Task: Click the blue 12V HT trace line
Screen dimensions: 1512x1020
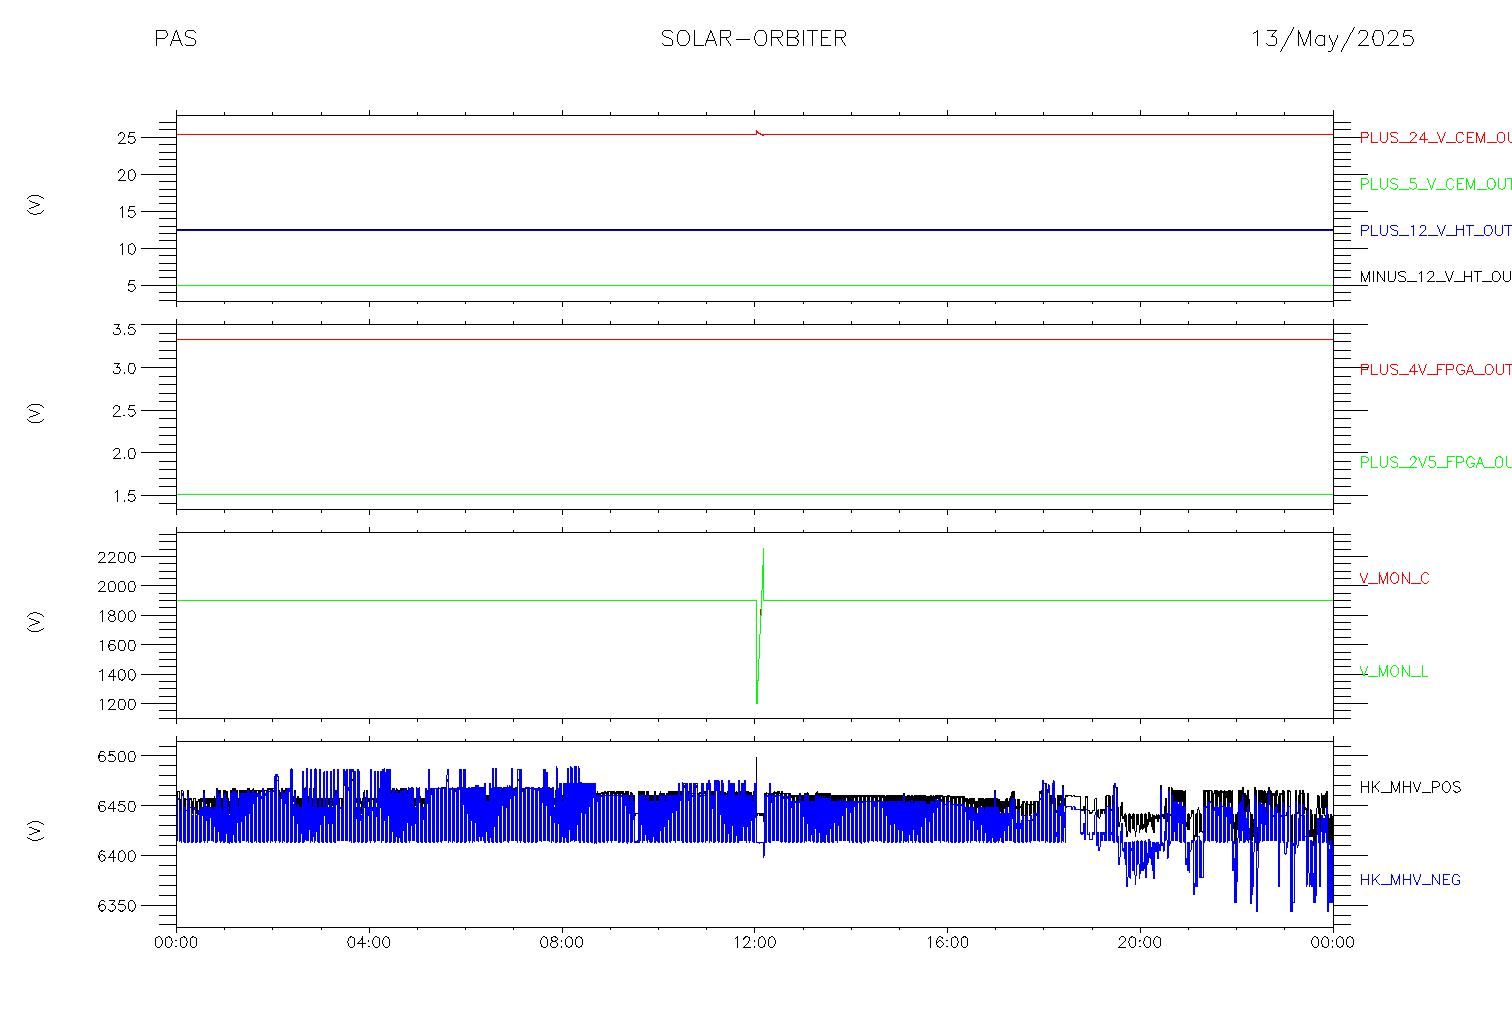Action: [x=755, y=230]
